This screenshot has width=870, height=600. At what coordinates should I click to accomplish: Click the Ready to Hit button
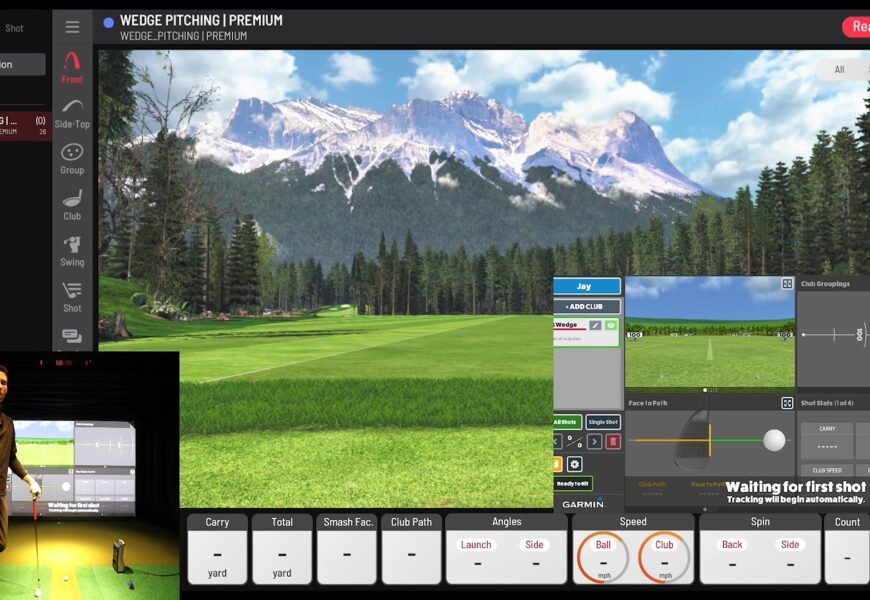coord(572,483)
